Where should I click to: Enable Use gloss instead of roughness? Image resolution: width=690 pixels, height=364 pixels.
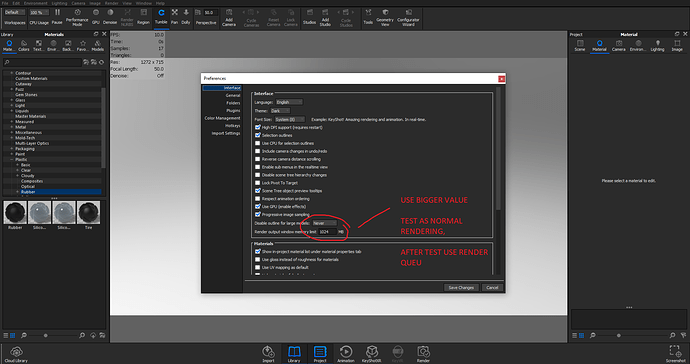tap(258, 259)
